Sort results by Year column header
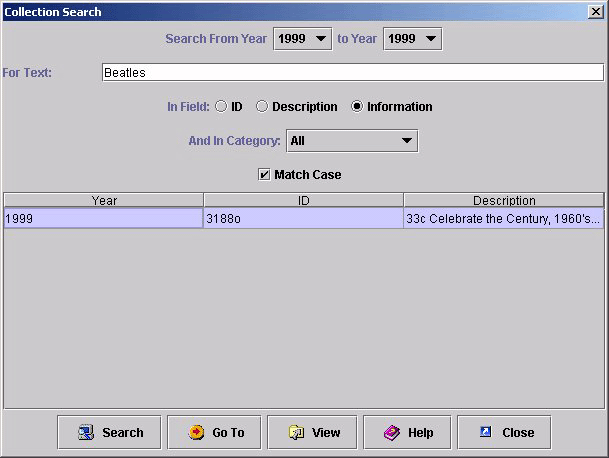 (x=104, y=200)
